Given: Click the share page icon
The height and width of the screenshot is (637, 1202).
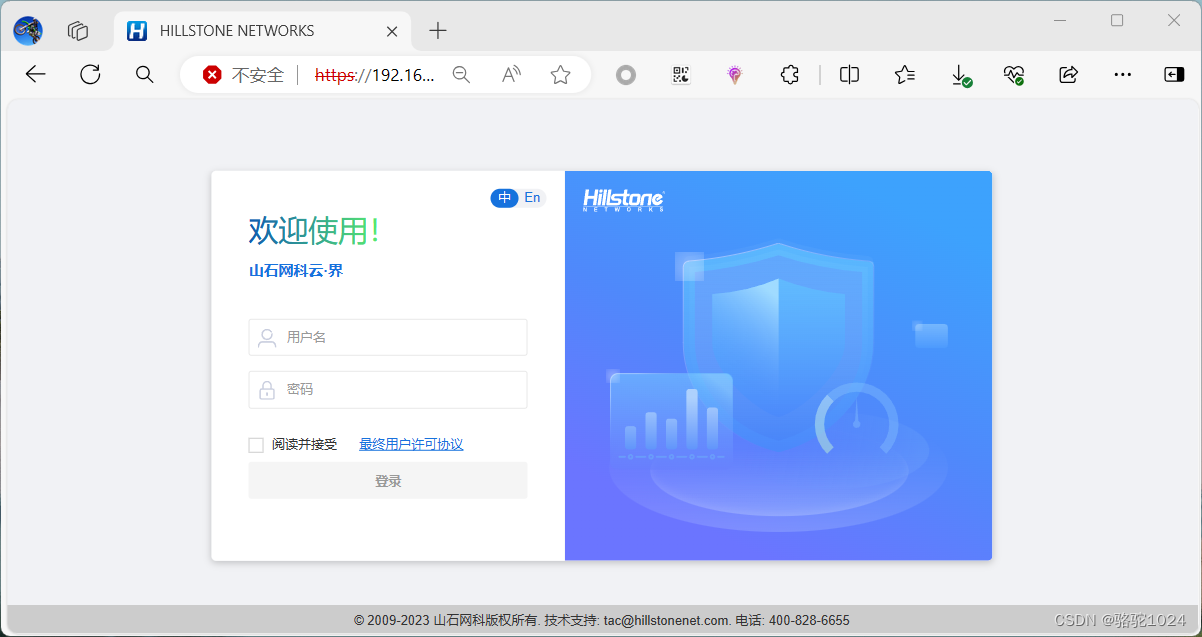Looking at the screenshot, I should click(1068, 74).
